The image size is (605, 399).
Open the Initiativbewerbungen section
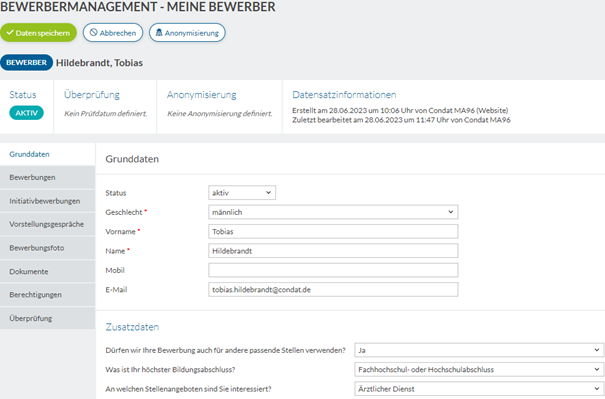coord(47,201)
